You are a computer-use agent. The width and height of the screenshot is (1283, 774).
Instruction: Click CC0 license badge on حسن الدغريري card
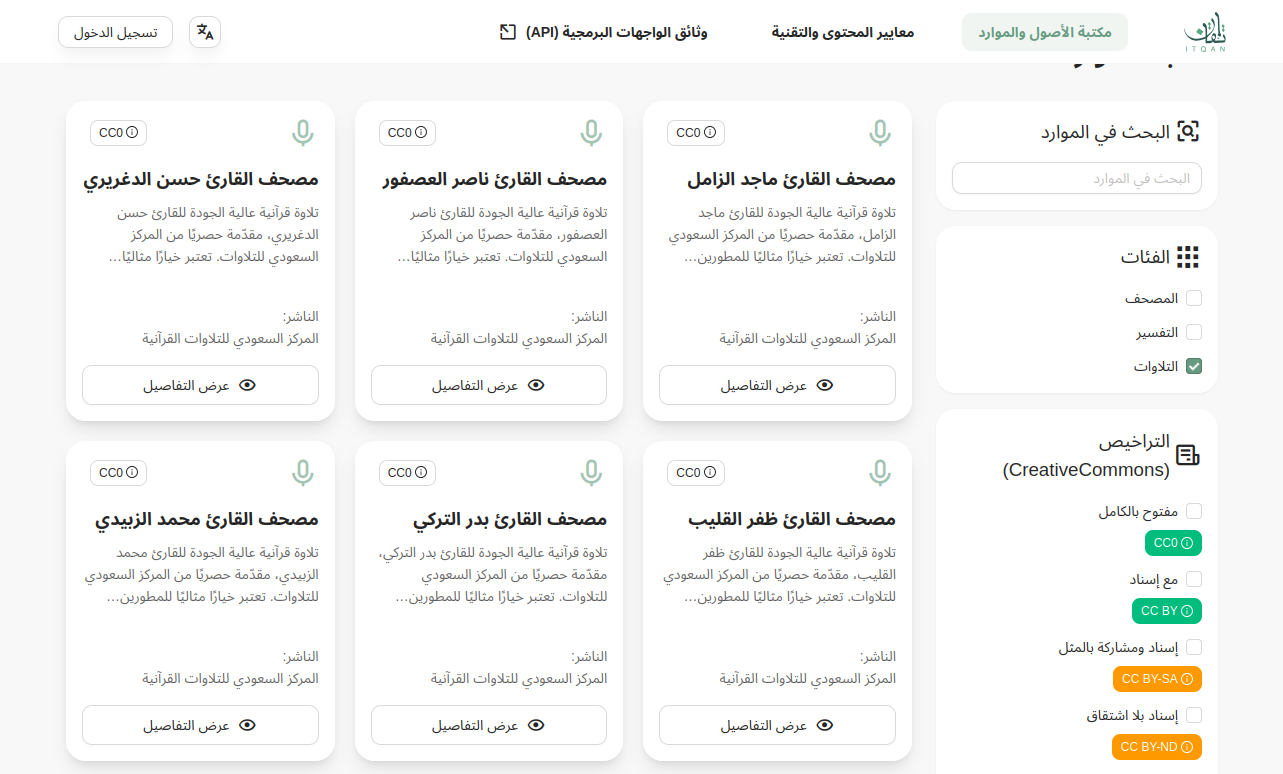tap(118, 133)
